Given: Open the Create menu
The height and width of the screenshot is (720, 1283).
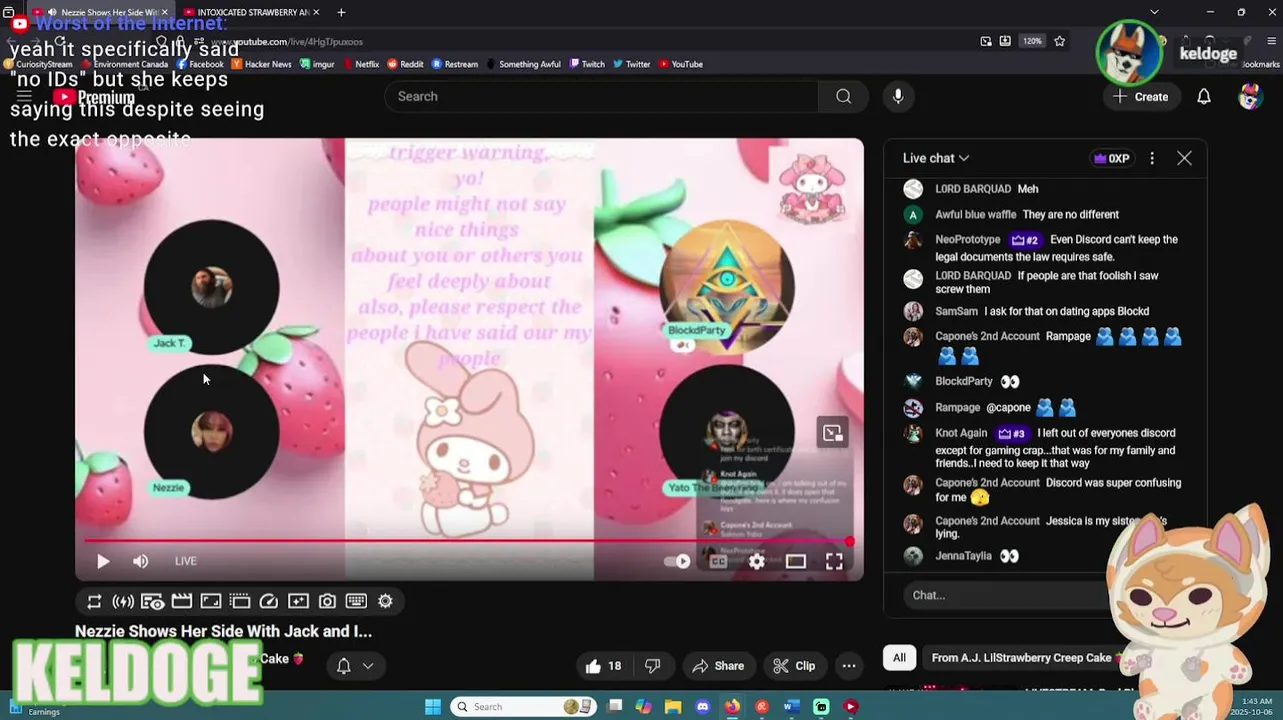Looking at the screenshot, I should click(x=1141, y=97).
